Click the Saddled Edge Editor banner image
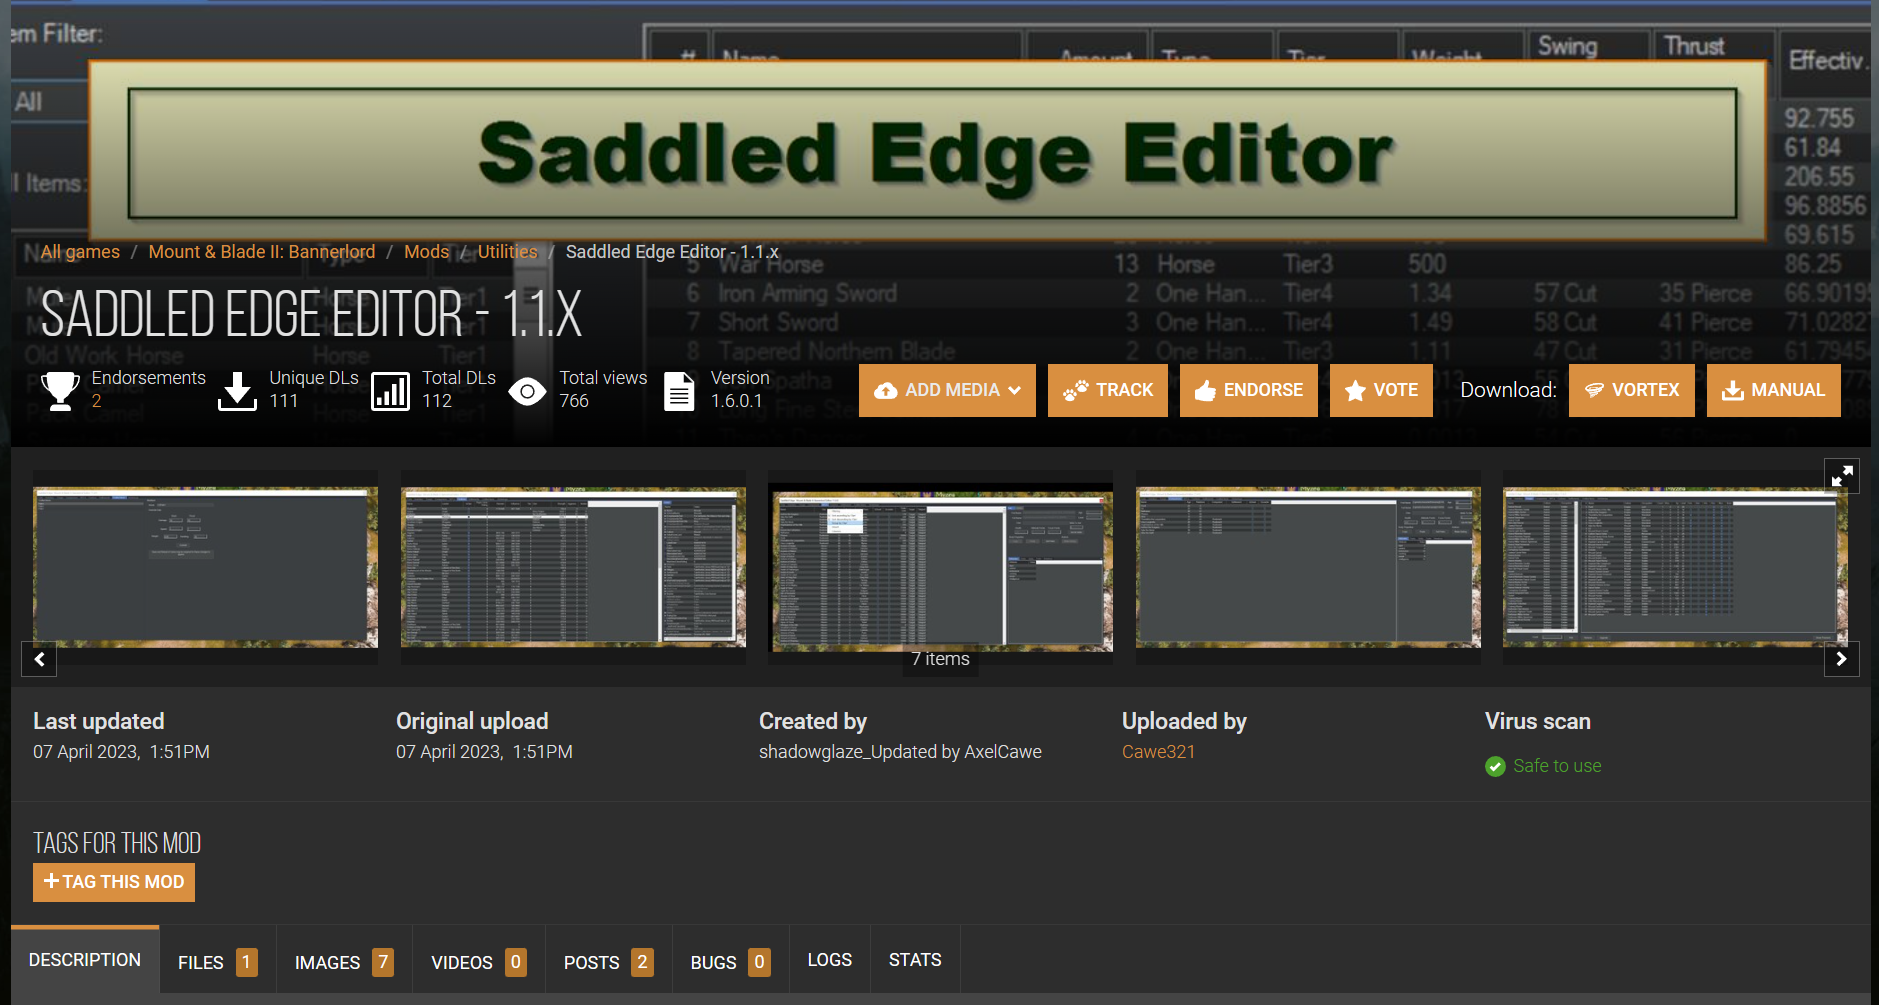The width and height of the screenshot is (1879, 1005). click(929, 152)
